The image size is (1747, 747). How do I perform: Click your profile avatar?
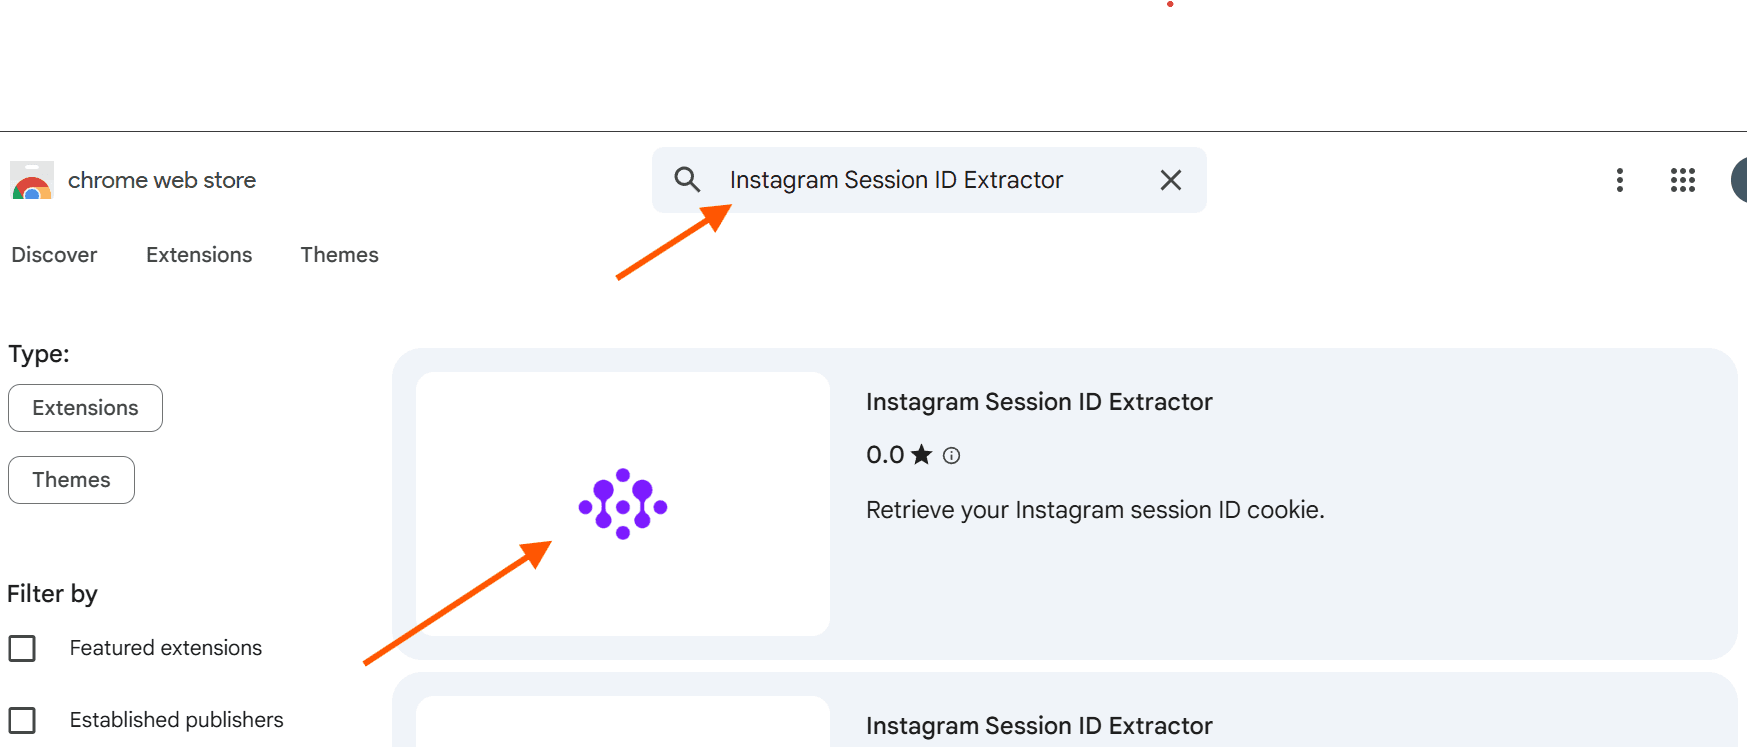1742,180
